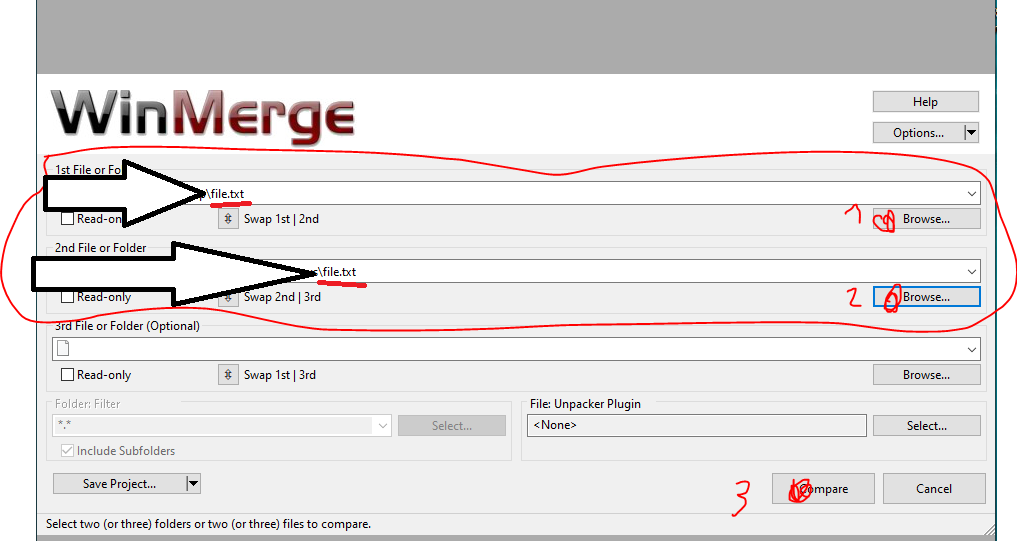Screen dimensions: 1017x541
Task: Click the Swap 1st | 3rd icon
Action: [x=228, y=374]
